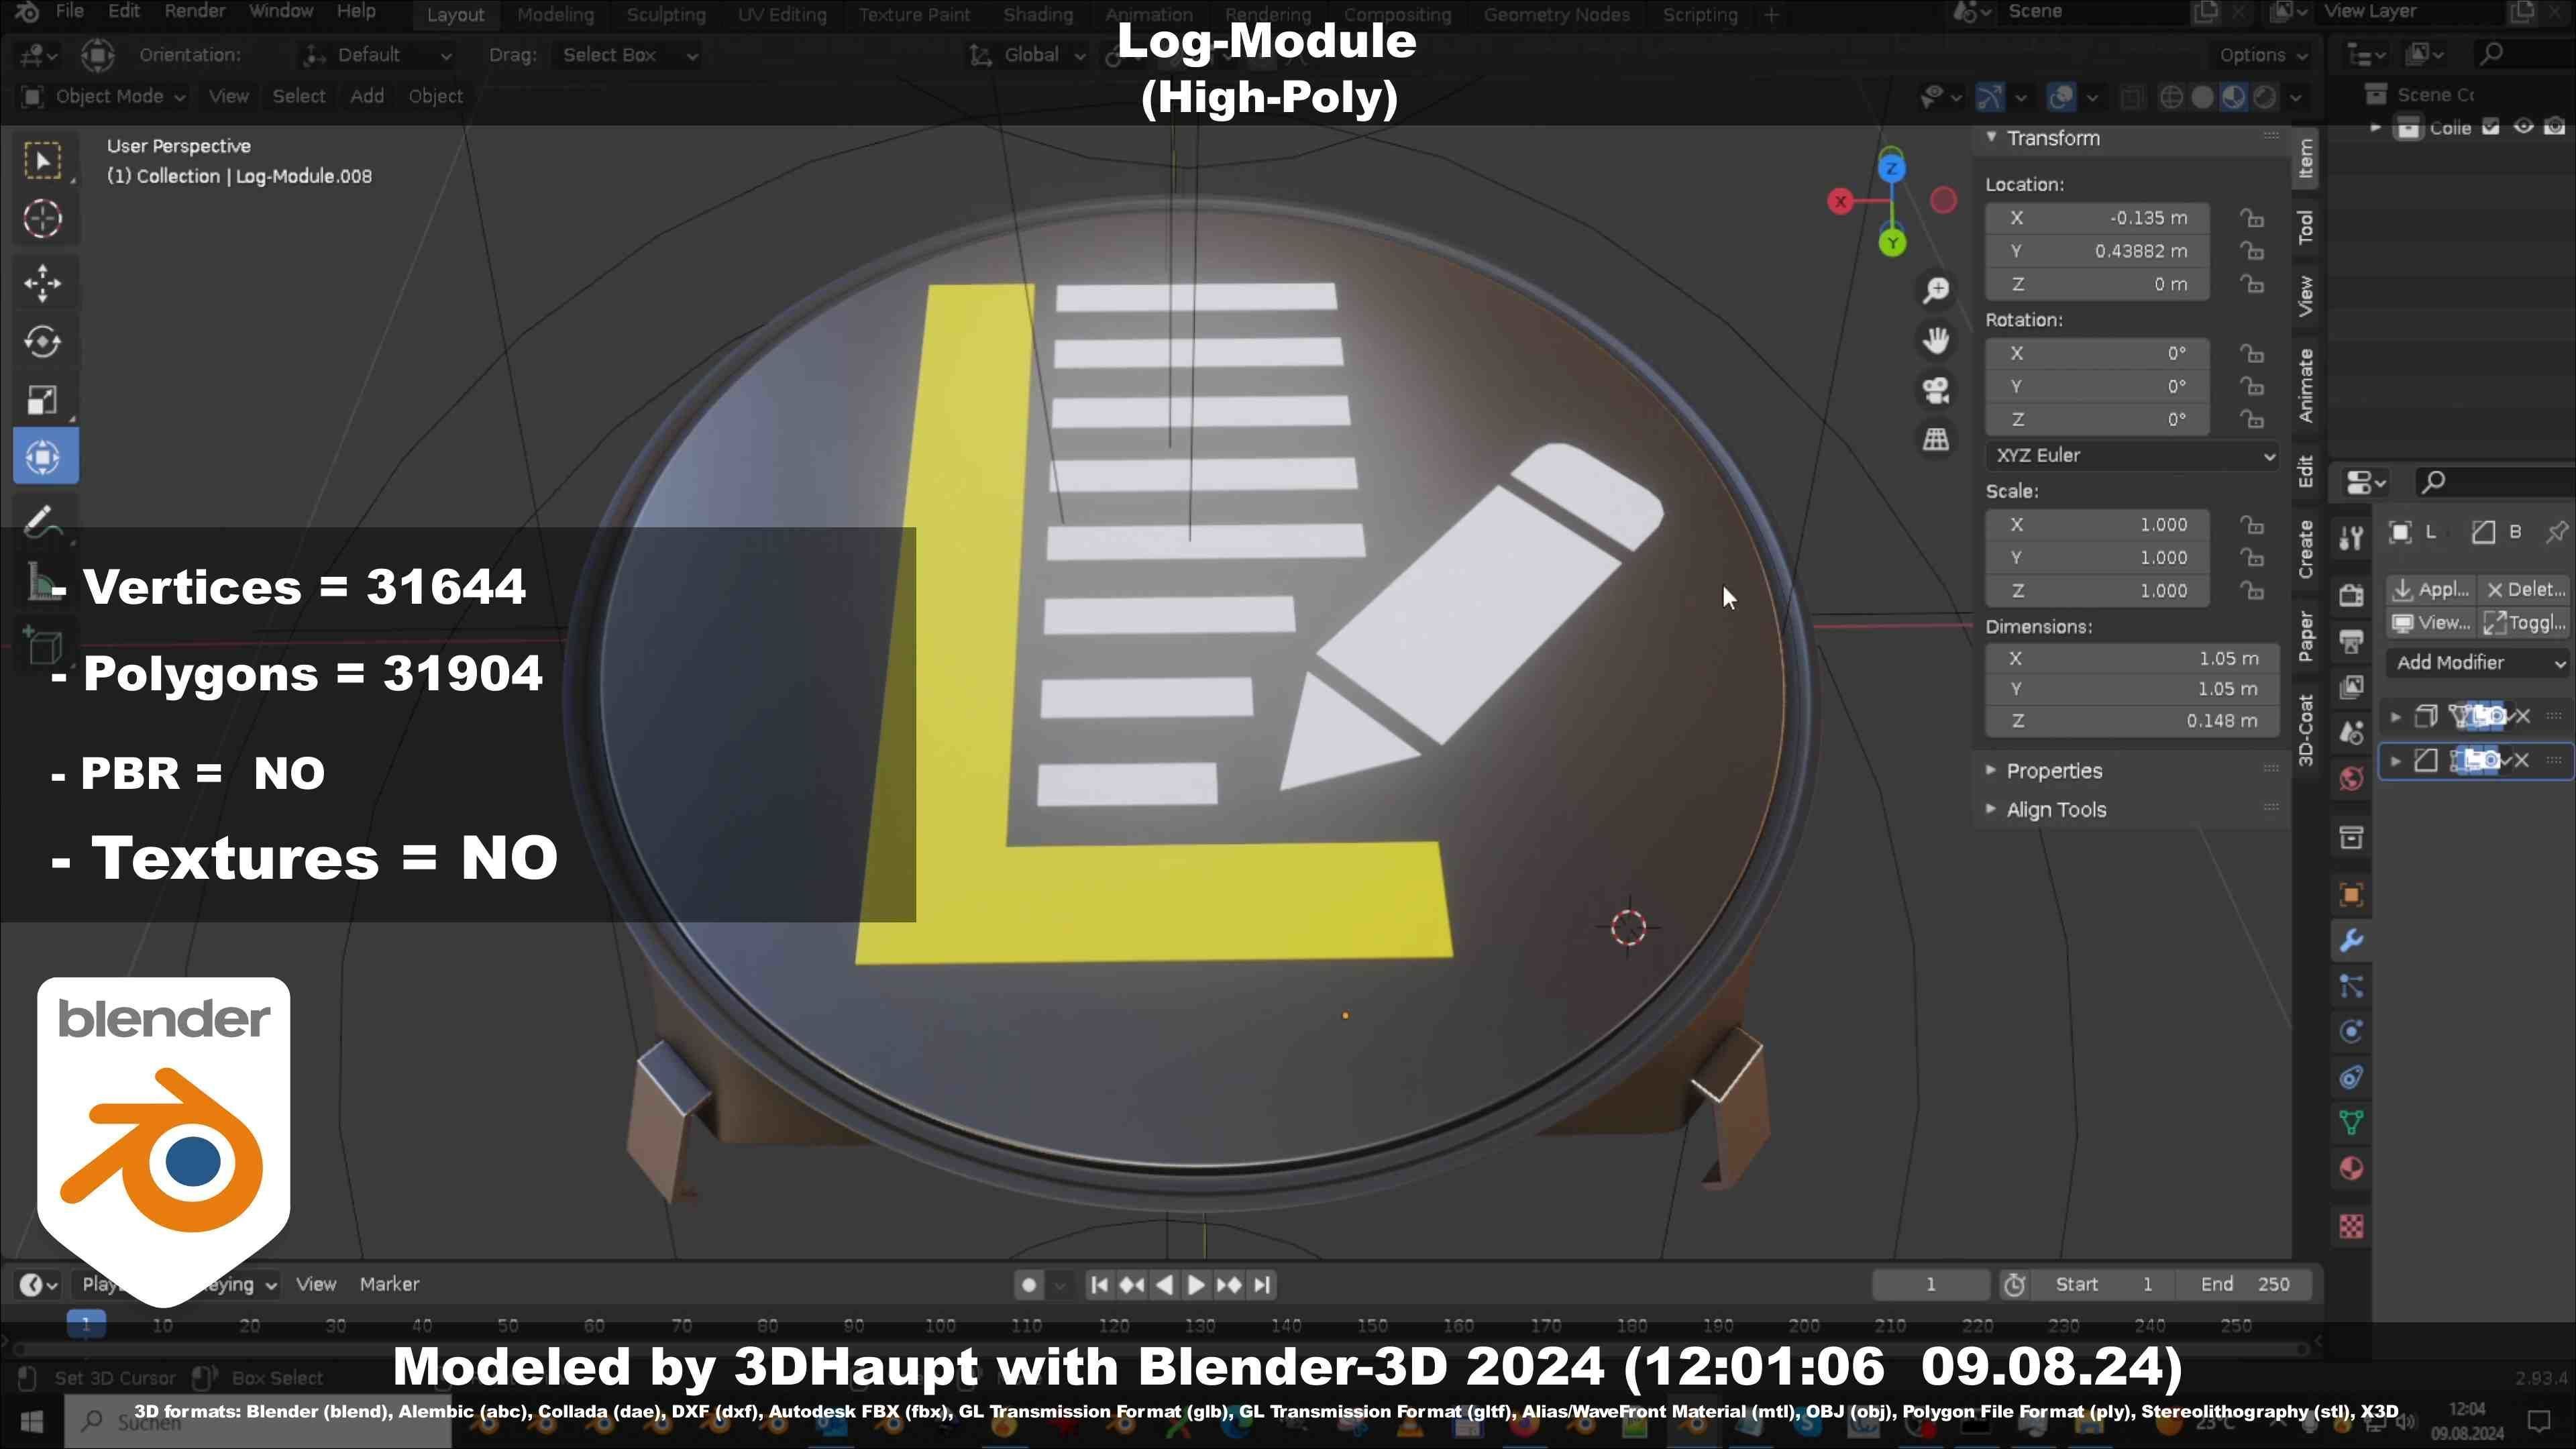
Task: Toggle Location X lock icon
Action: click(2251, 218)
